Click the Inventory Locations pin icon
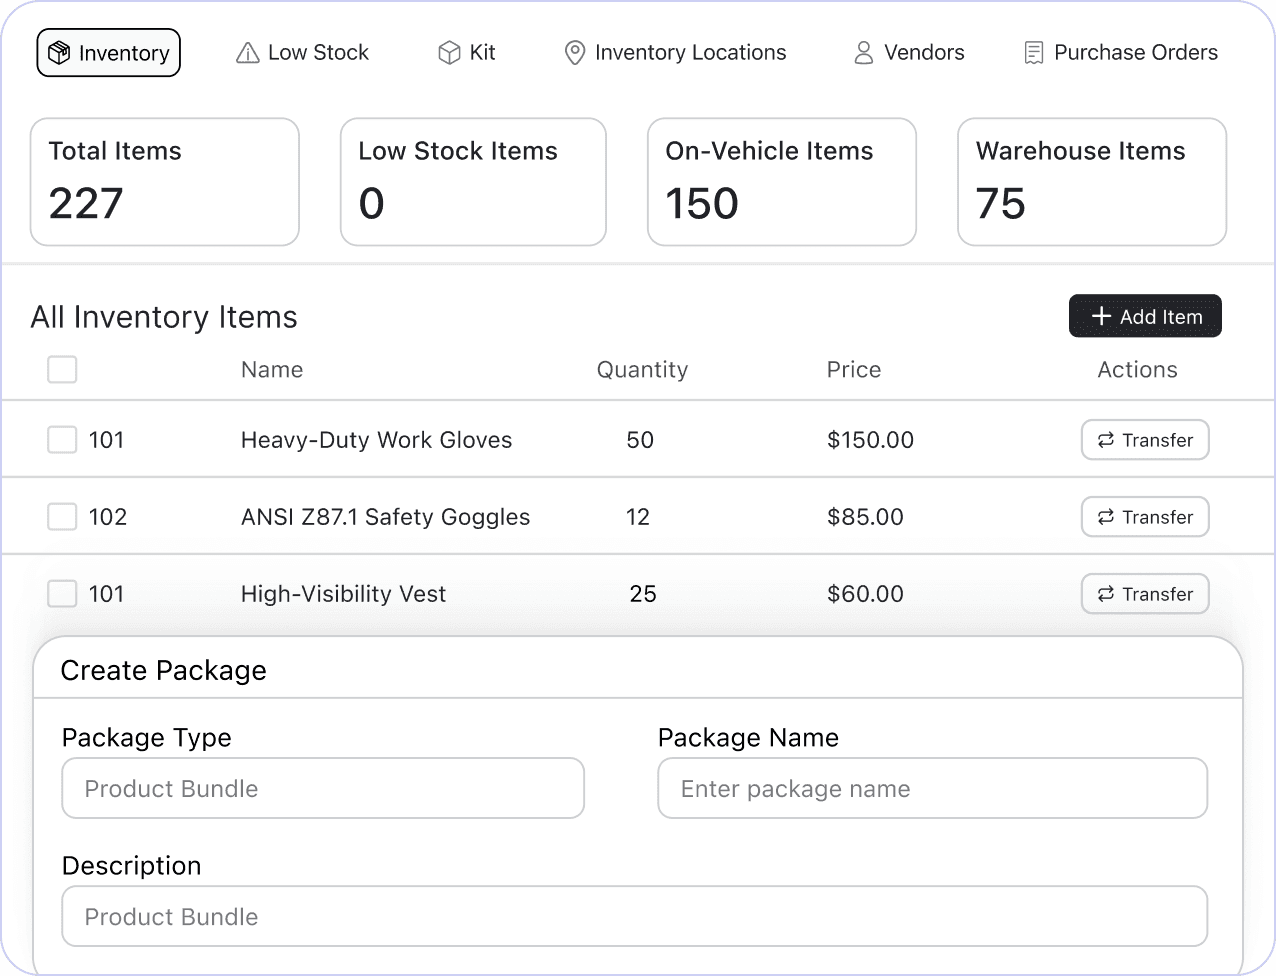This screenshot has height=976, width=1276. pos(573,52)
